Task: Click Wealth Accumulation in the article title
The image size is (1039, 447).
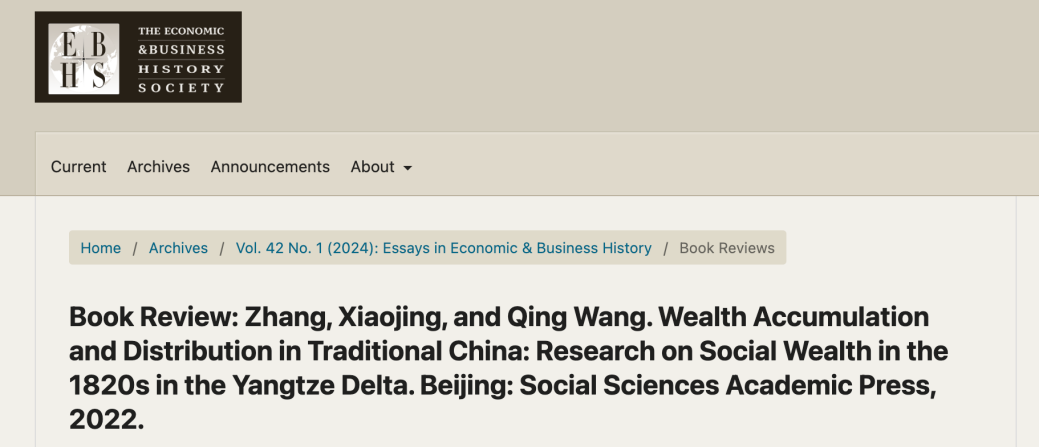Action: (x=817, y=318)
